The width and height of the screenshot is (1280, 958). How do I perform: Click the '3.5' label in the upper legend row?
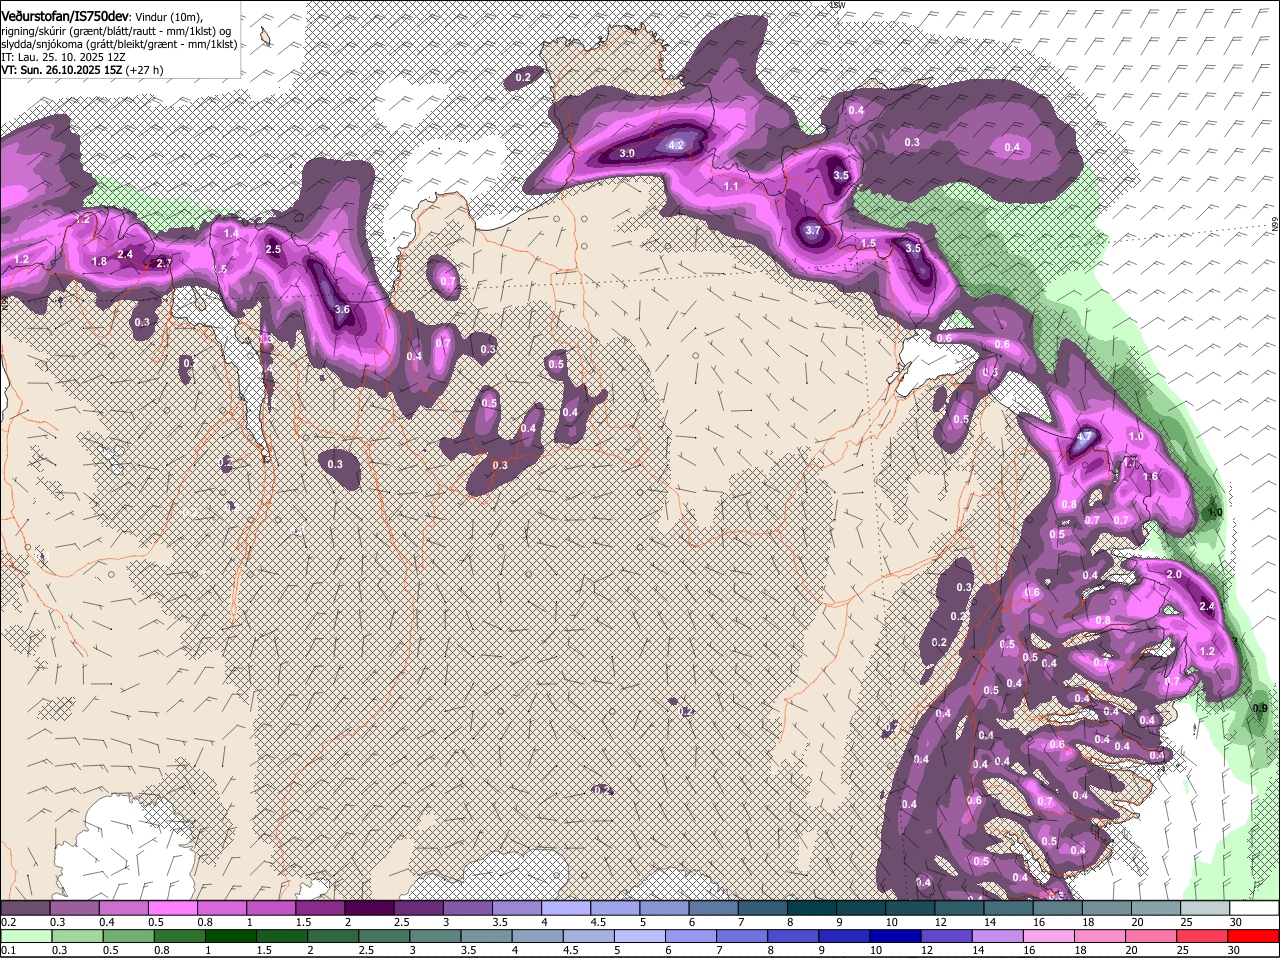[x=500, y=922]
